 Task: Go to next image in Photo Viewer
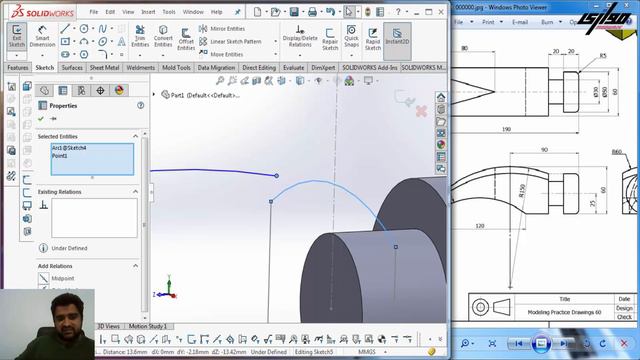(564, 344)
